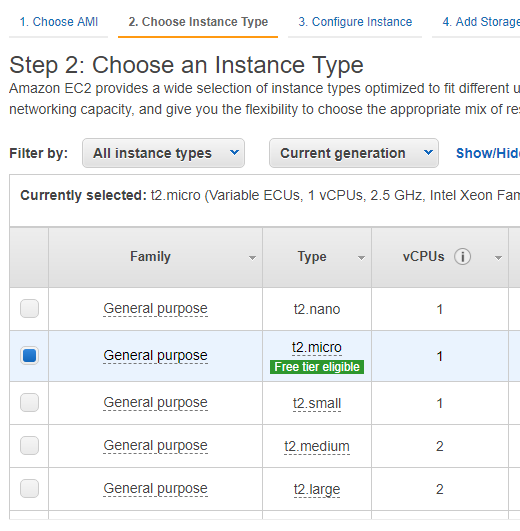Viewport: 520px width, 531px height.
Task: Click the Step 2 page heading
Action: (186, 65)
